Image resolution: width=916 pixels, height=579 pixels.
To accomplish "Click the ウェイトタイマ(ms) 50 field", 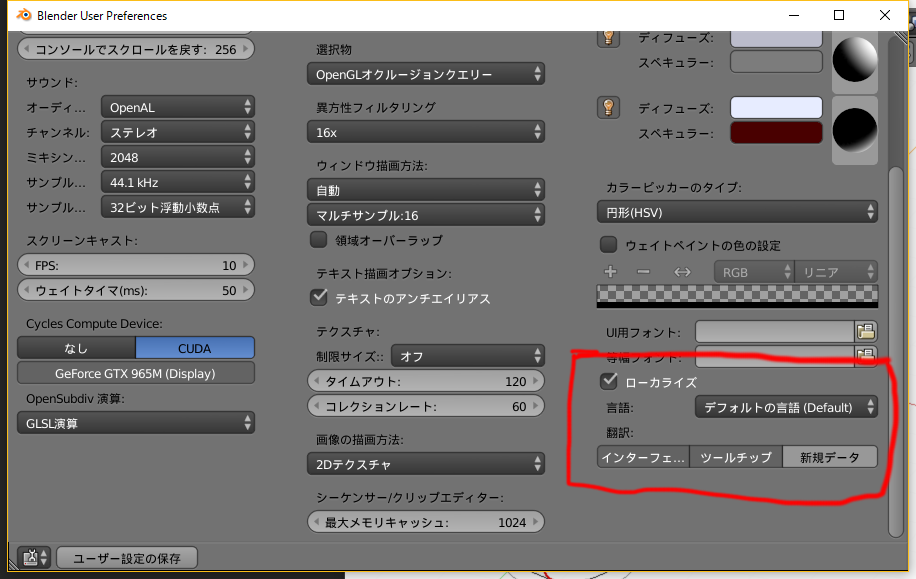I will [x=136, y=290].
